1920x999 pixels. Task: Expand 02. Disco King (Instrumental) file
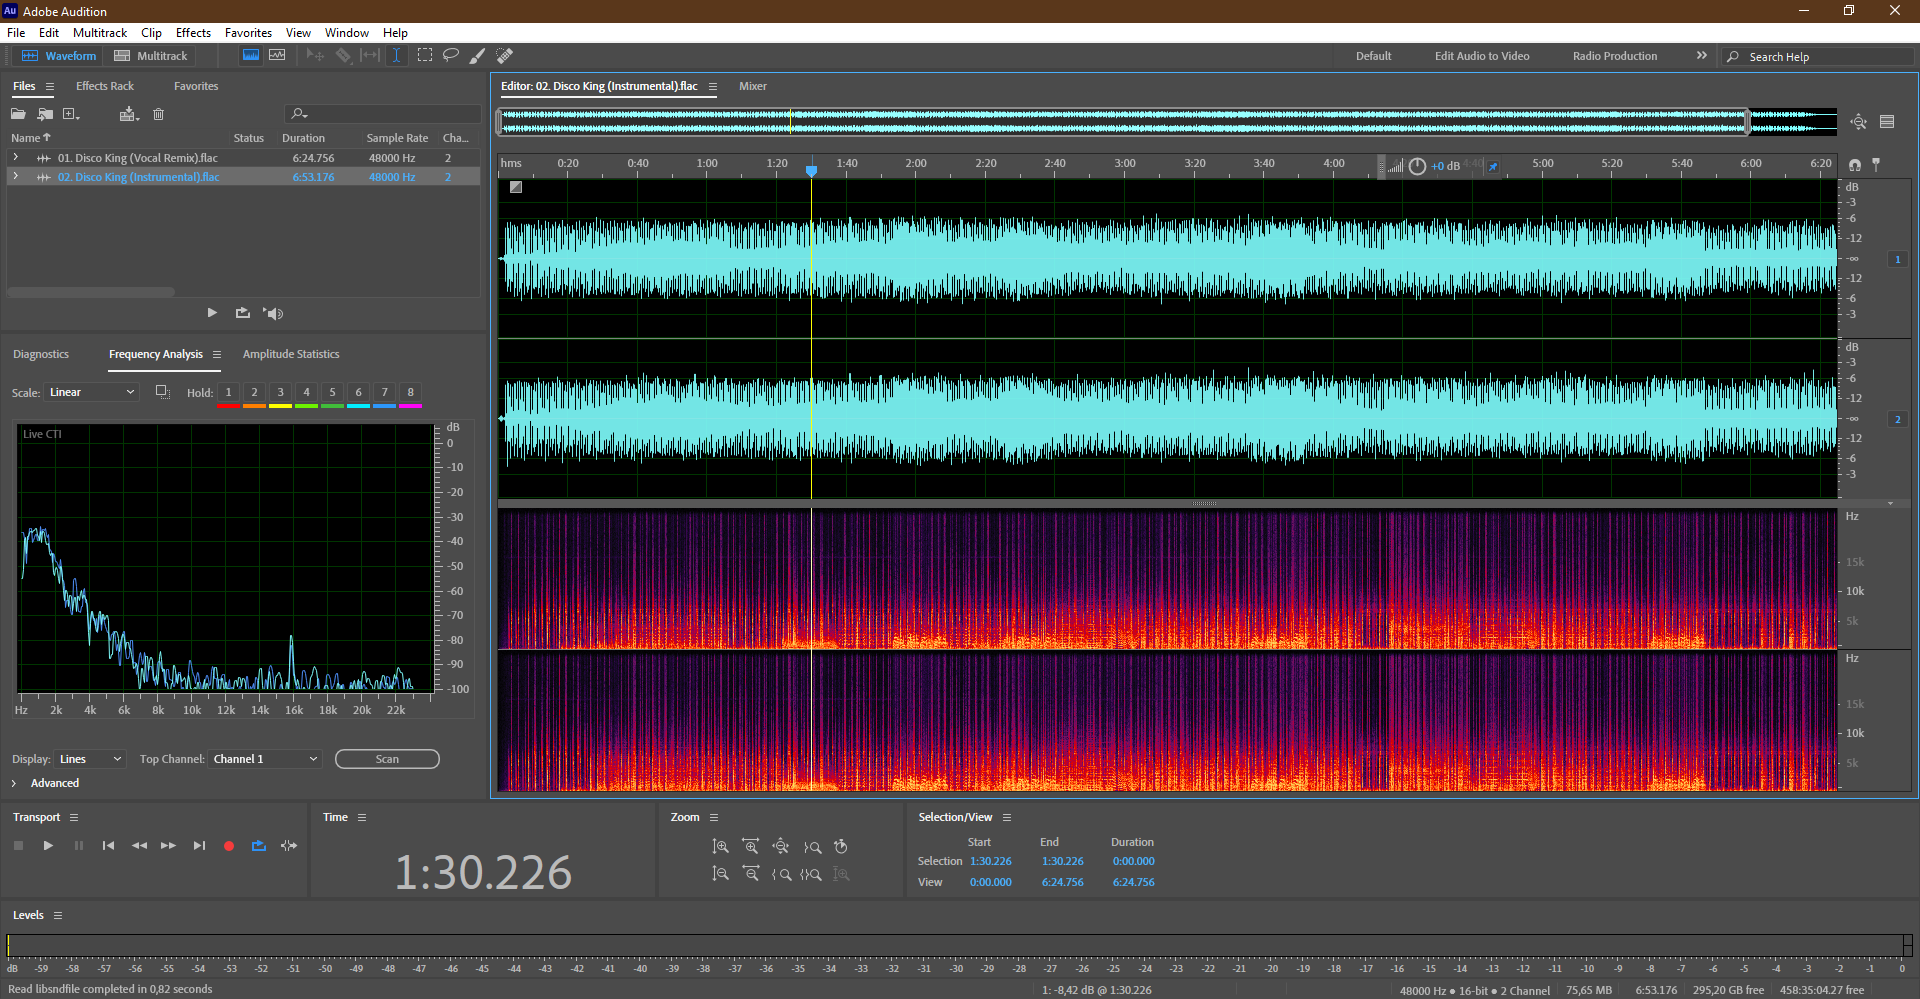click(15, 177)
